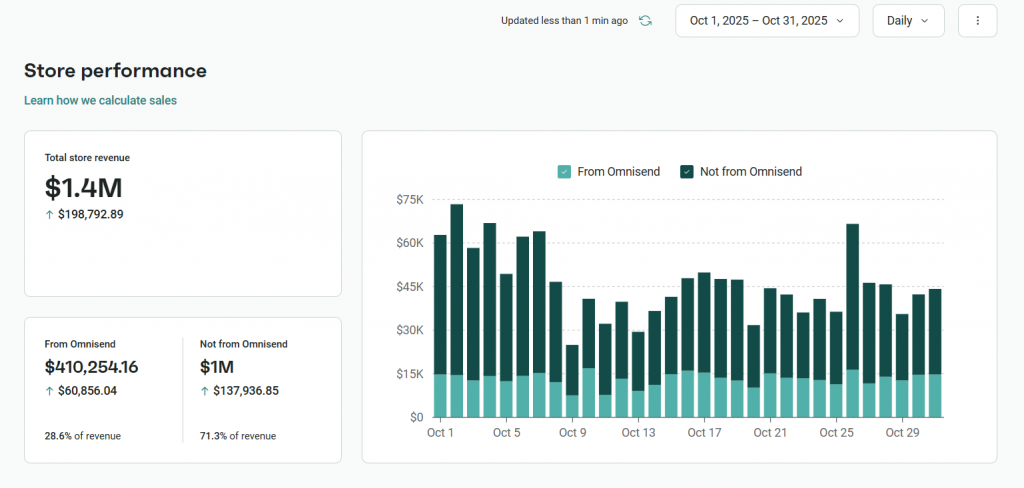The width and height of the screenshot is (1024, 488).
Task: Click the $75K y-axis label
Action: [x=410, y=199]
